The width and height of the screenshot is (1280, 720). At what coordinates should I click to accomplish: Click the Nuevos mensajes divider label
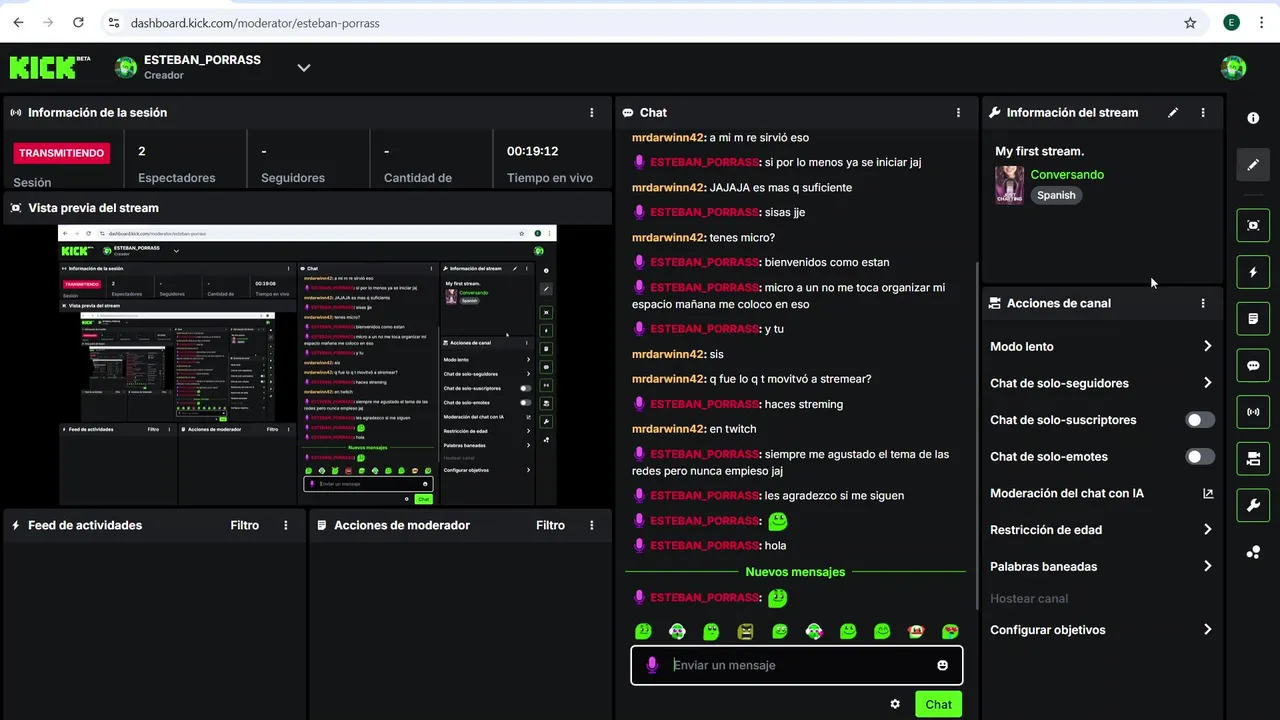click(x=795, y=572)
